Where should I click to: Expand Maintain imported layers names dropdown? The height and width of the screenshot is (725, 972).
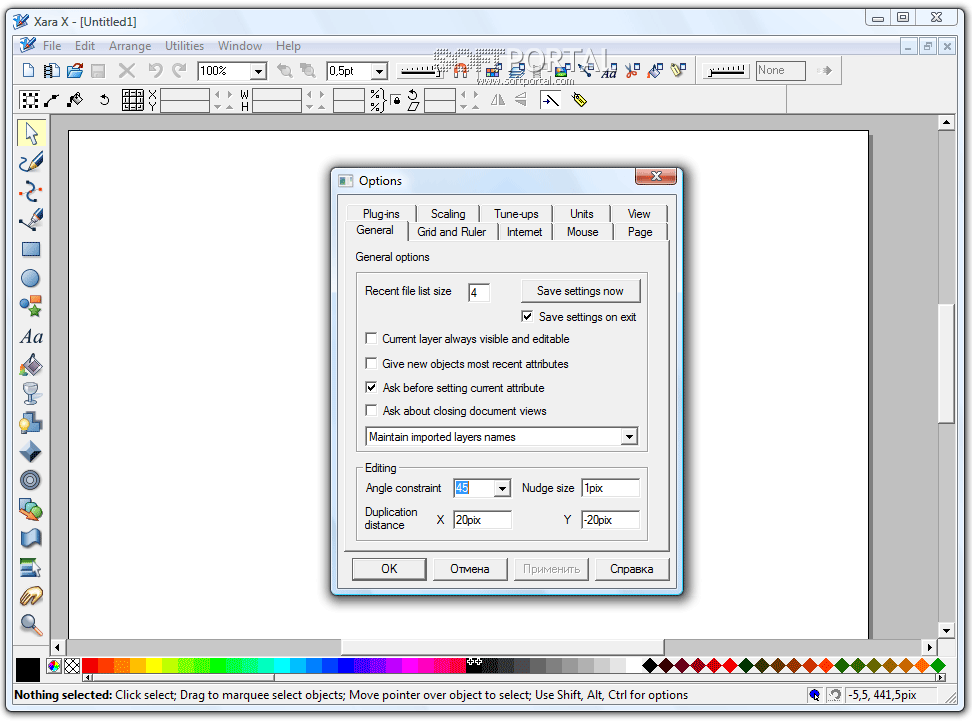click(629, 437)
